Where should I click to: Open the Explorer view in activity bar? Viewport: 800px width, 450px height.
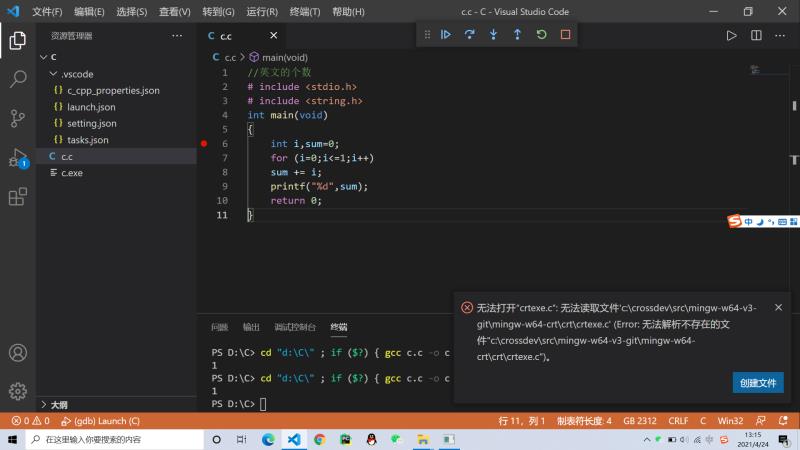[x=17, y=41]
